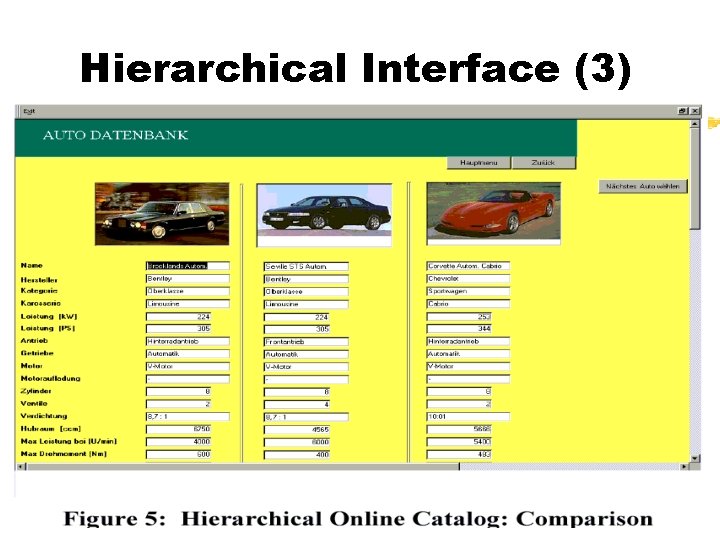Viewport: 720px width, 540px height.
Task: Click the horizontal scrollbar left arrow
Action: (x=20, y=467)
